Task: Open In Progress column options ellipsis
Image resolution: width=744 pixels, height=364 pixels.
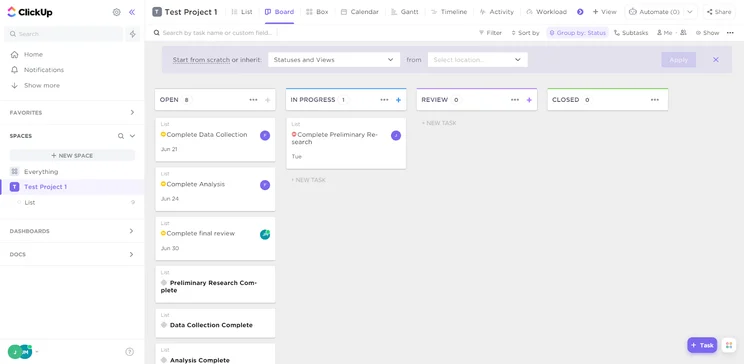Action: click(384, 100)
